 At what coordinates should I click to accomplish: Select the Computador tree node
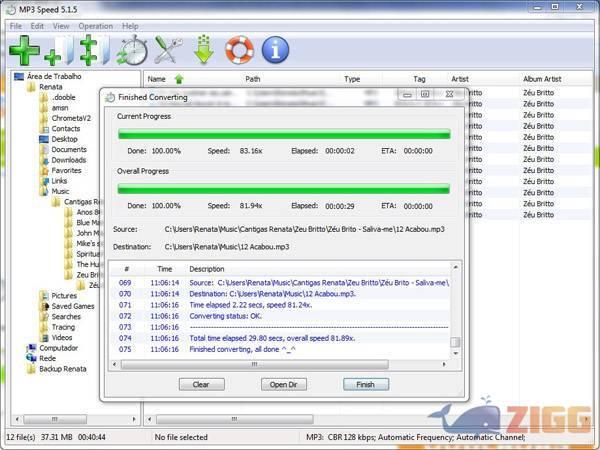click(x=52, y=348)
